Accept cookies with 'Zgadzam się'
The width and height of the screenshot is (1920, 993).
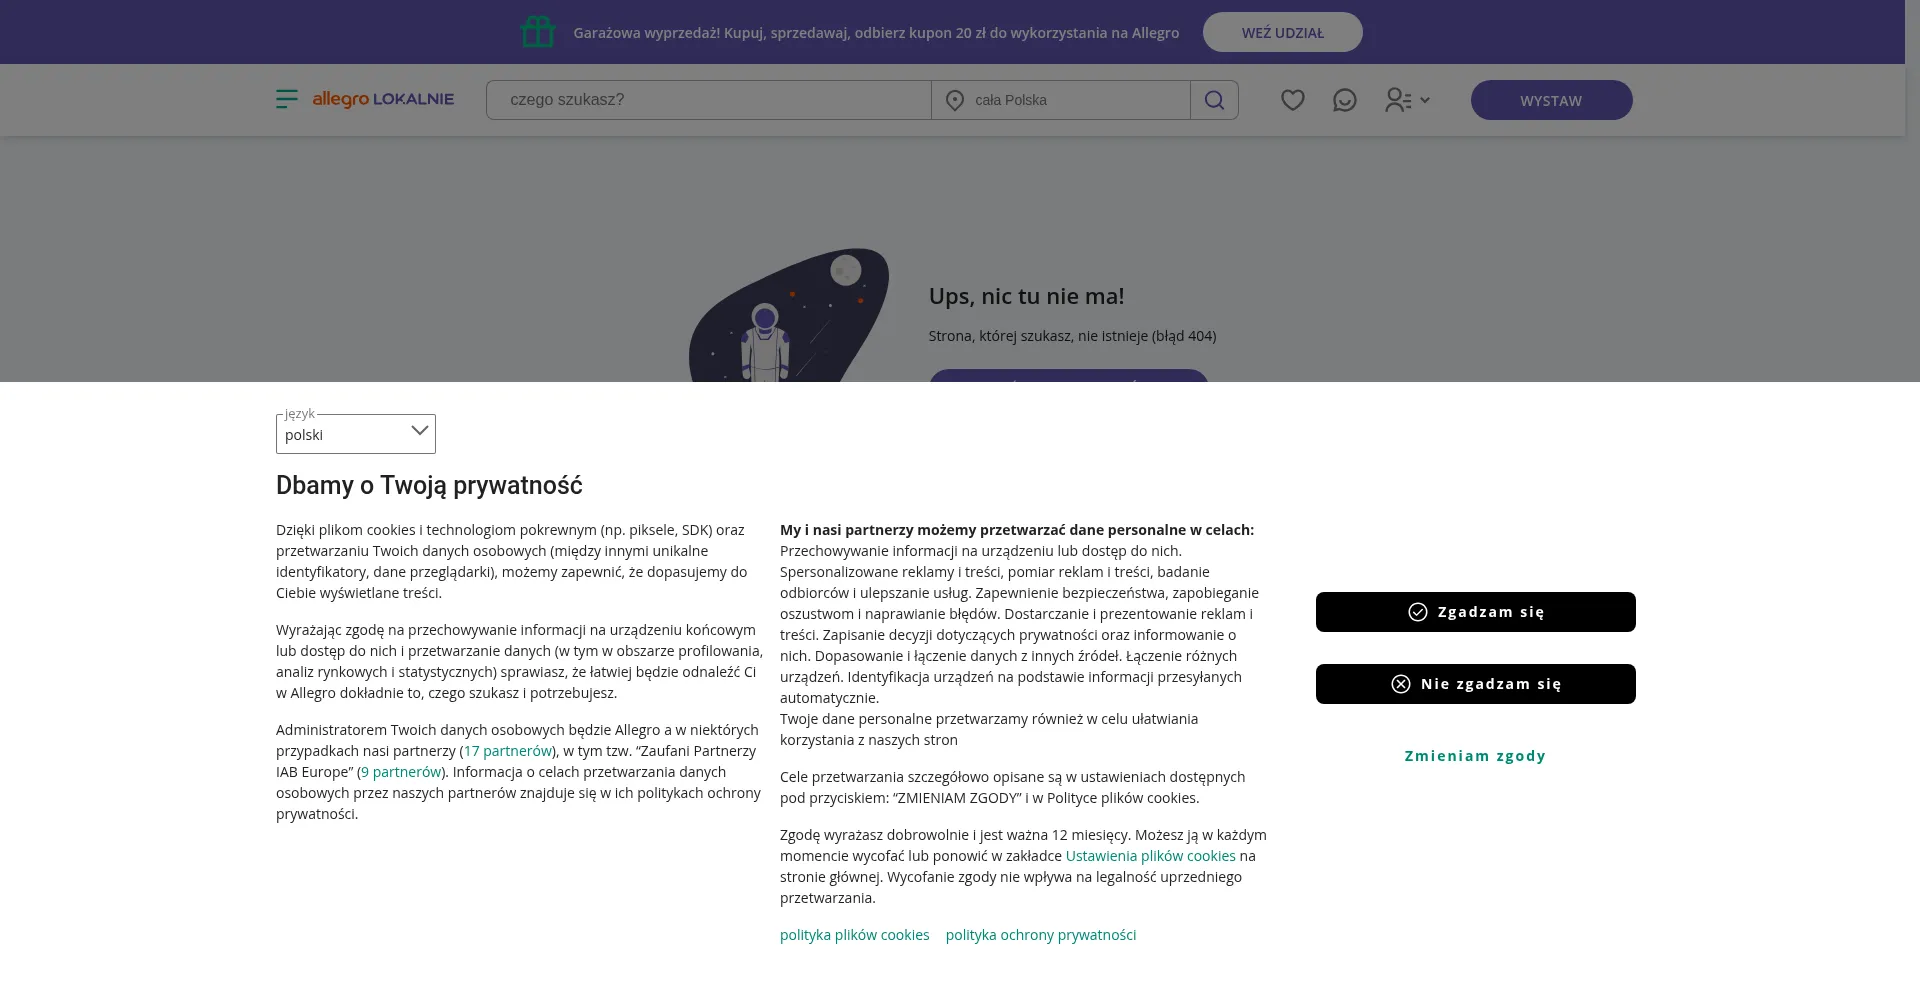1476,612
